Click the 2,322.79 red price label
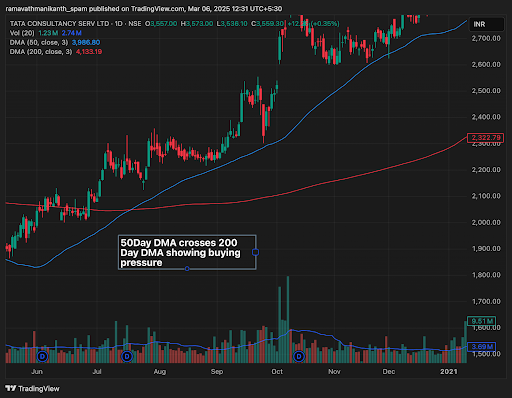The width and height of the screenshot is (512, 398). pos(486,138)
